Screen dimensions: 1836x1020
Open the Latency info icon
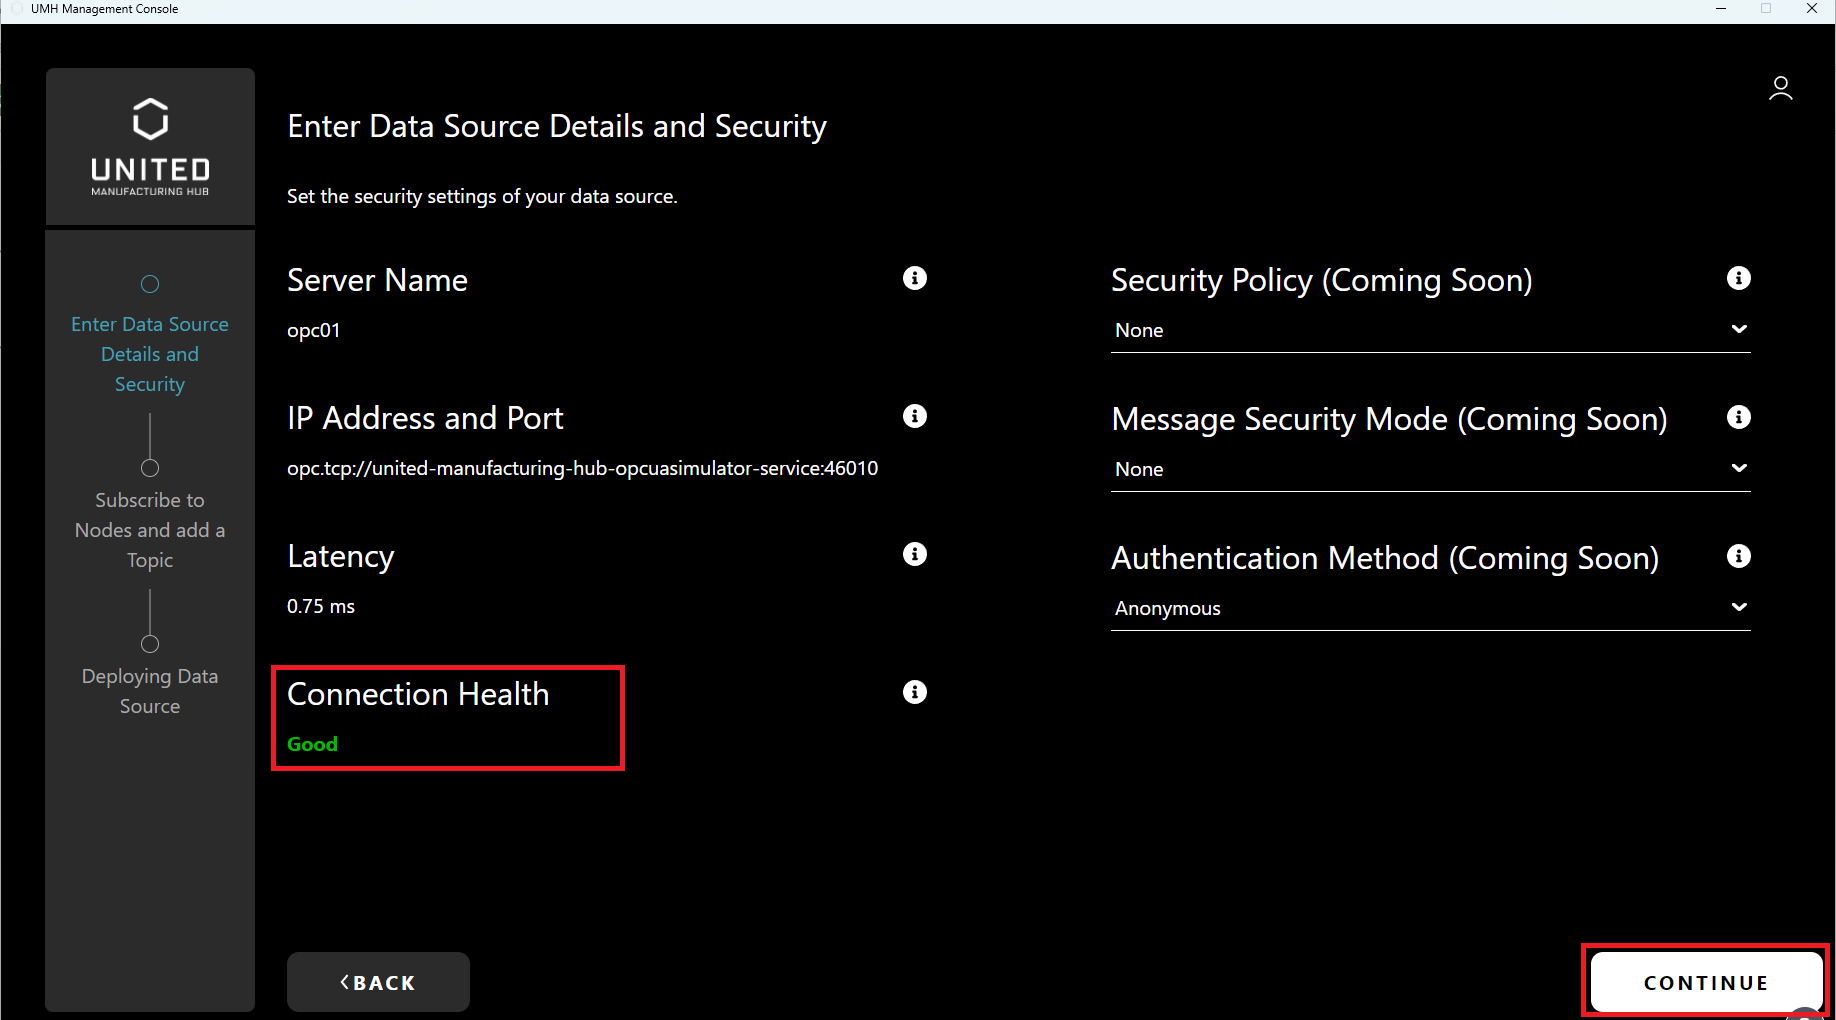click(914, 554)
